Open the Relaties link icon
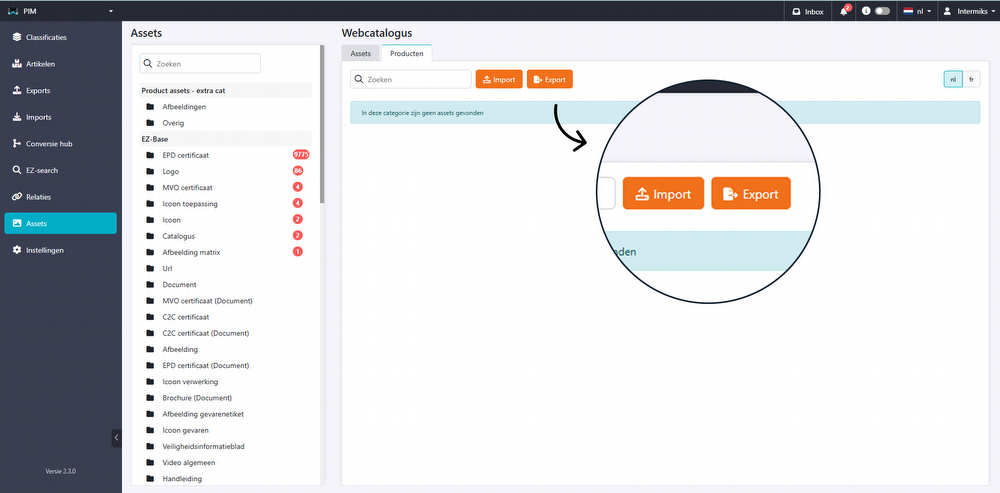 click(x=17, y=197)
